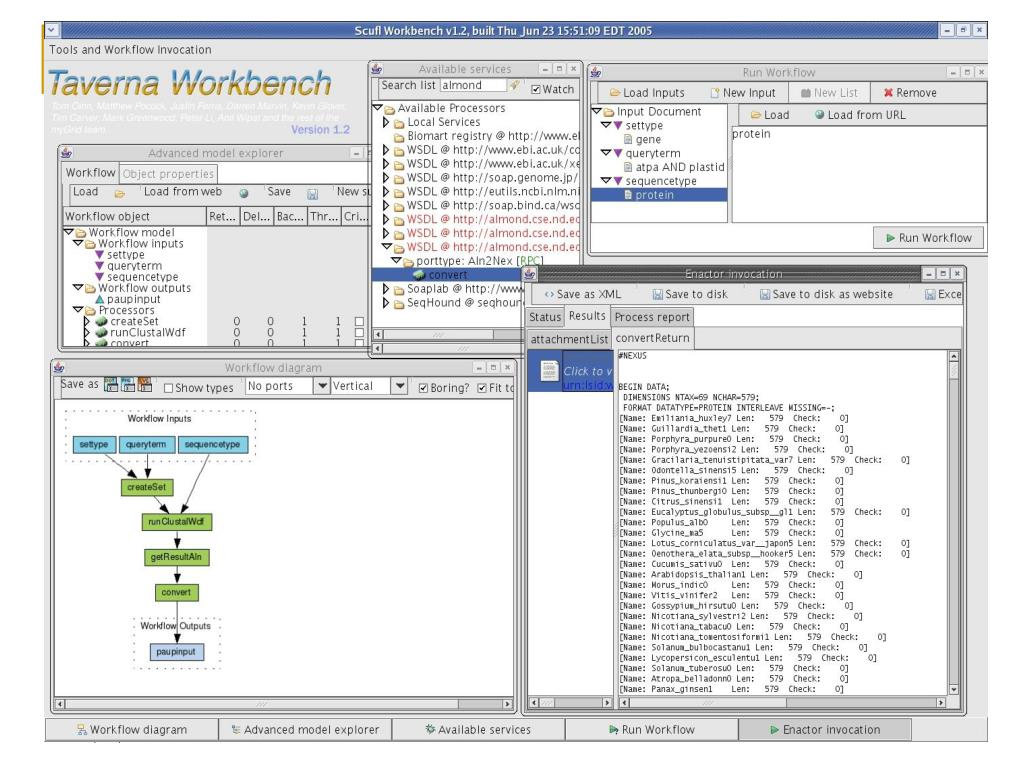Image resolution: width=1024 pixels, height=768 pixels.
Task: Toggle the Watch checkbox in Available services
Action: (536, 89)
